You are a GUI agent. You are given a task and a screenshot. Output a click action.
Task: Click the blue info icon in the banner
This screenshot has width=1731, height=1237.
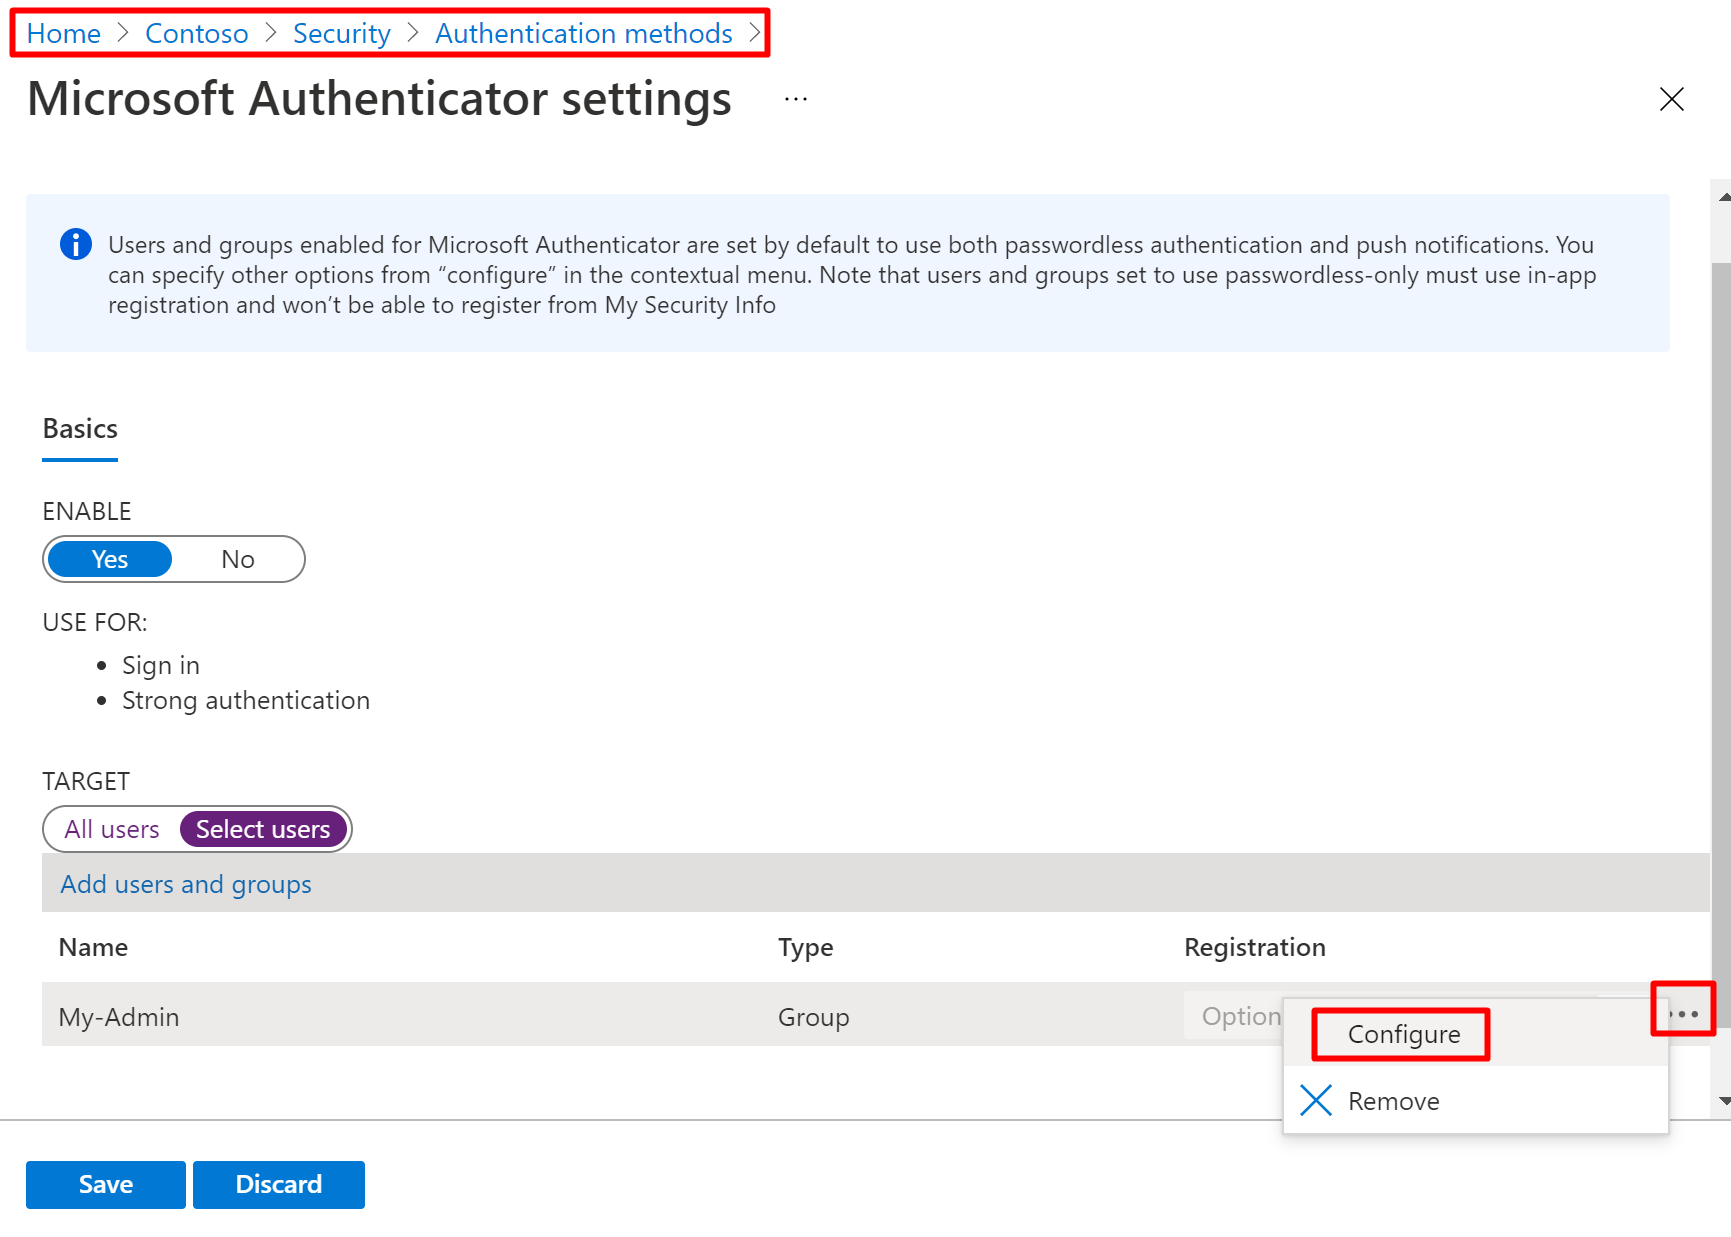[x=76, y=244]
